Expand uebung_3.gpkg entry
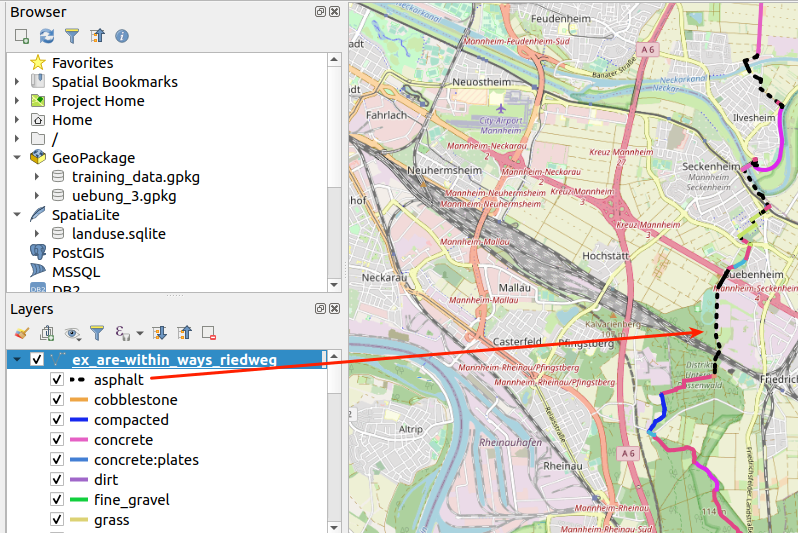The height and width of the screenshot is (533, 798). click(x=37, y=195)
